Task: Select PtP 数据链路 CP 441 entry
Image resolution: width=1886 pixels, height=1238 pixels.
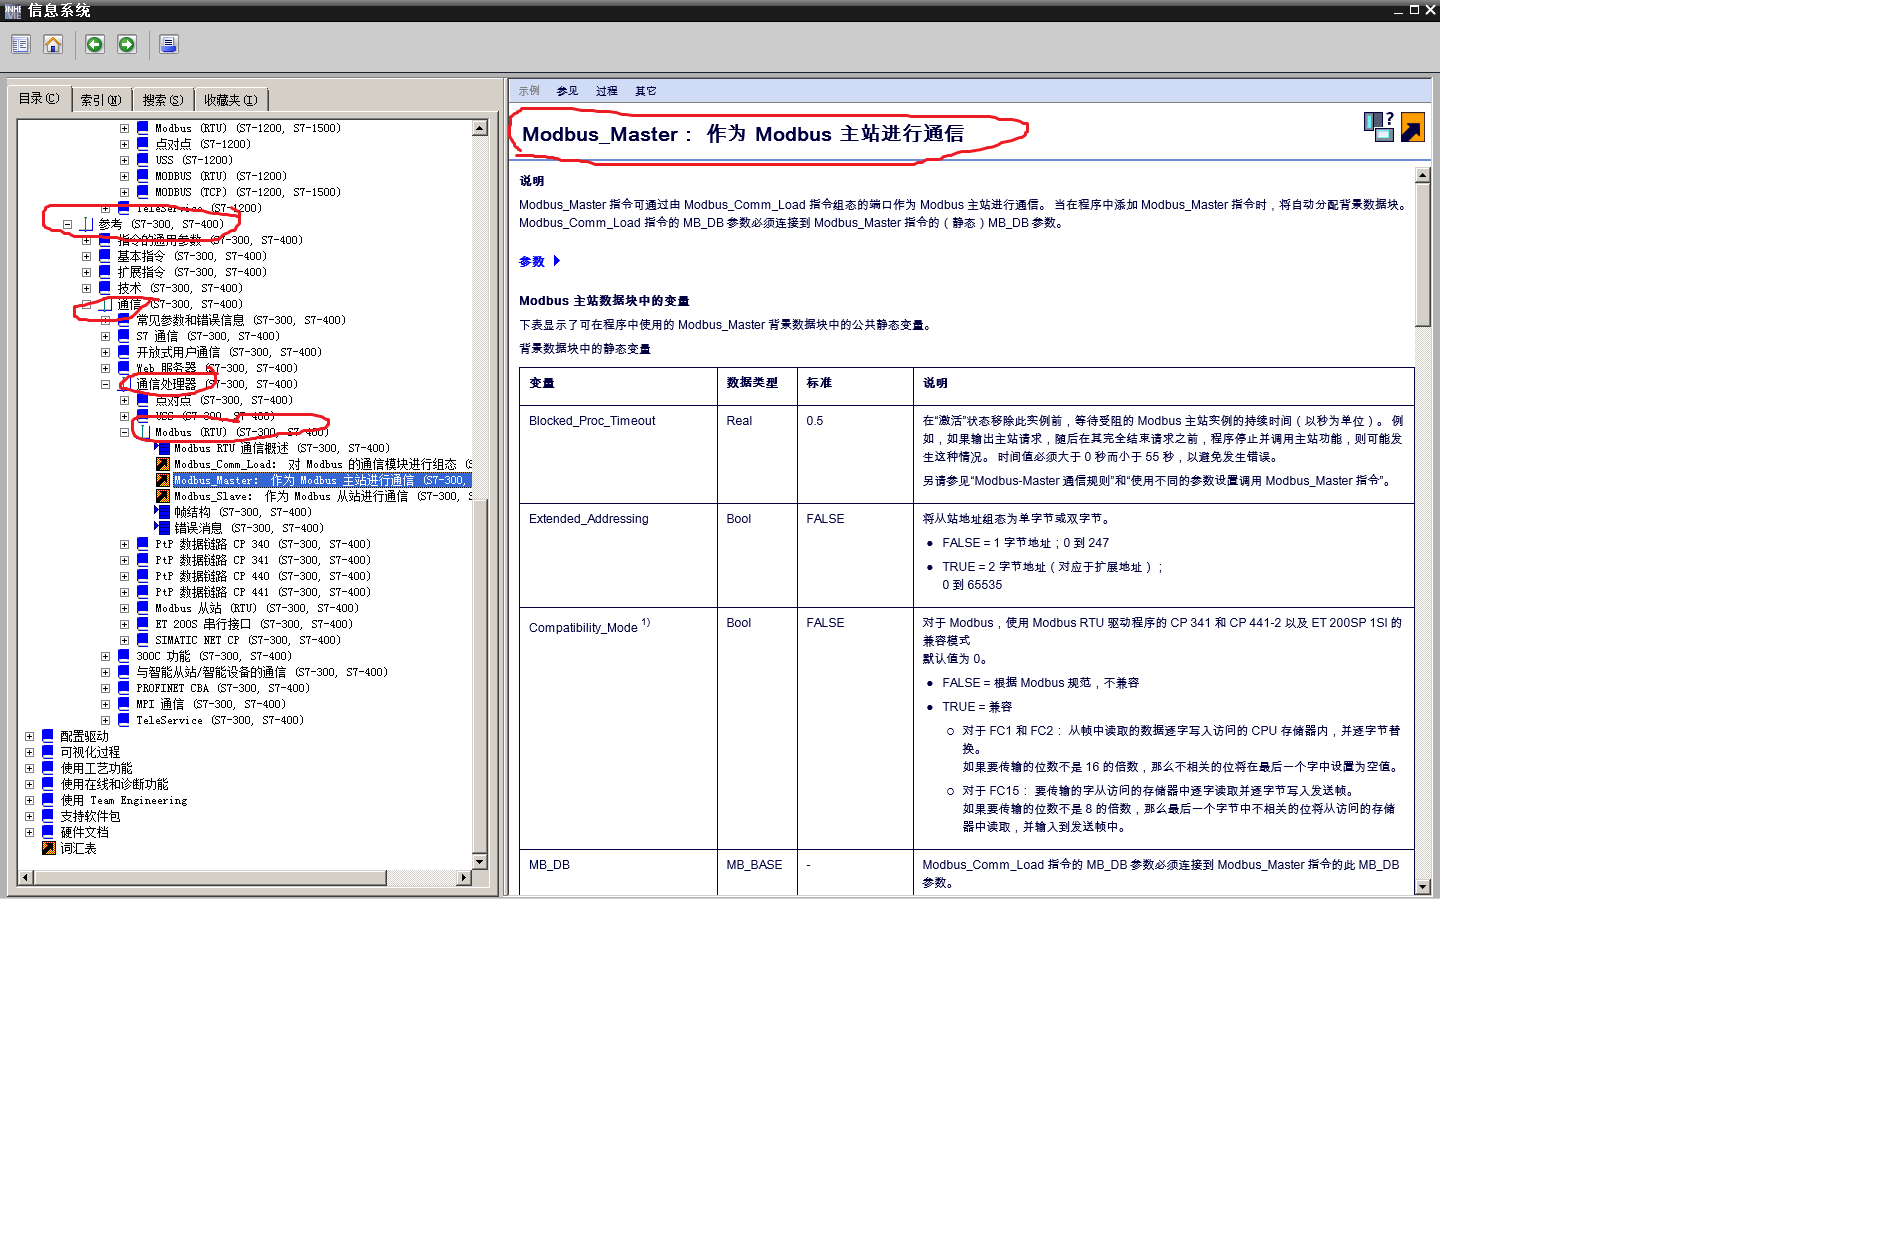Action: pyautogui.click(x=263, y=592)
